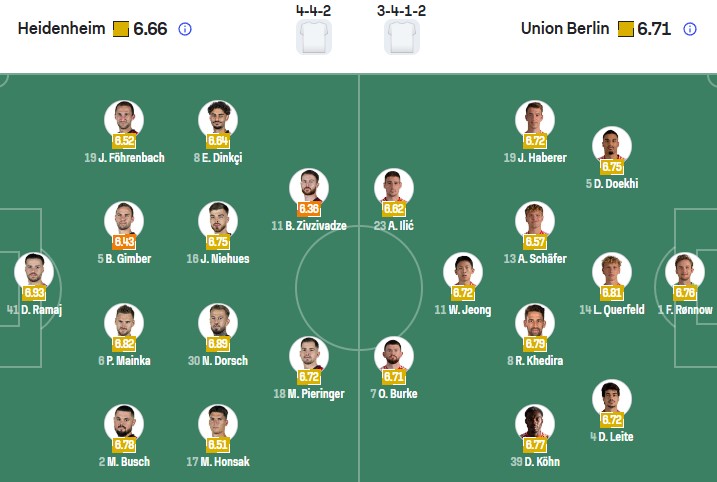Open the Union Berlin team link
Screen dimensions: 717x482
(564, 29)
